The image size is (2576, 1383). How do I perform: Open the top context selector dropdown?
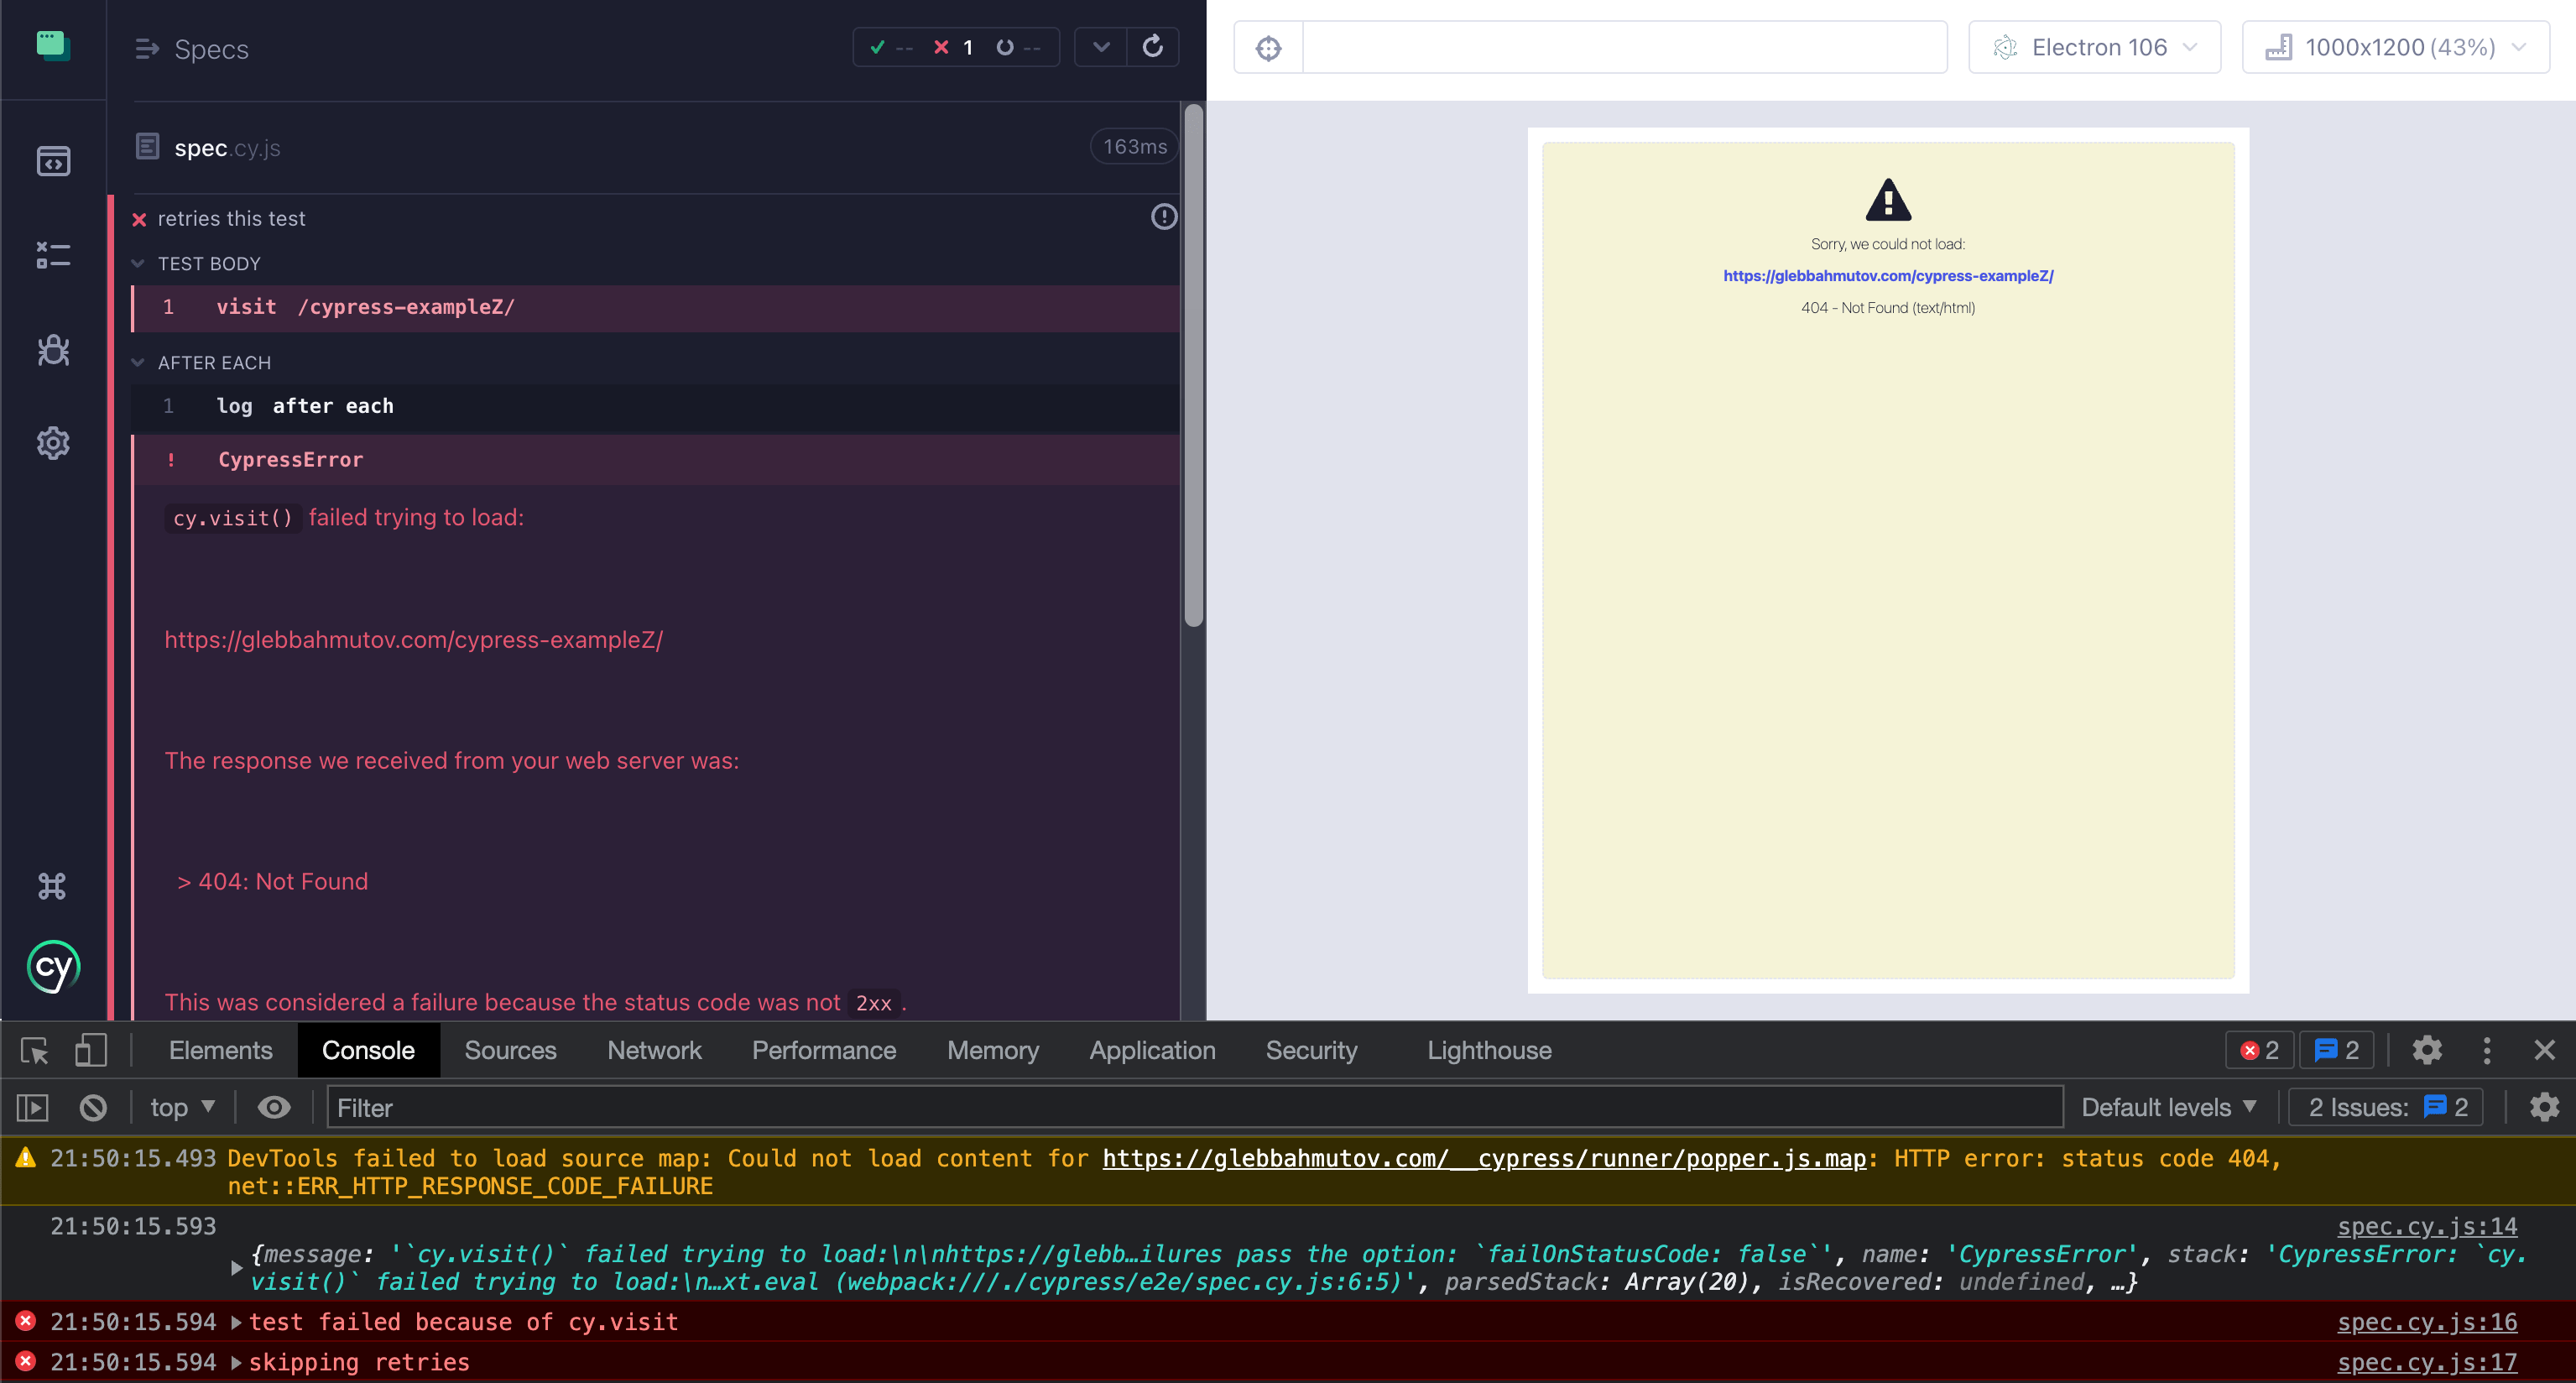coord(182,1108)
